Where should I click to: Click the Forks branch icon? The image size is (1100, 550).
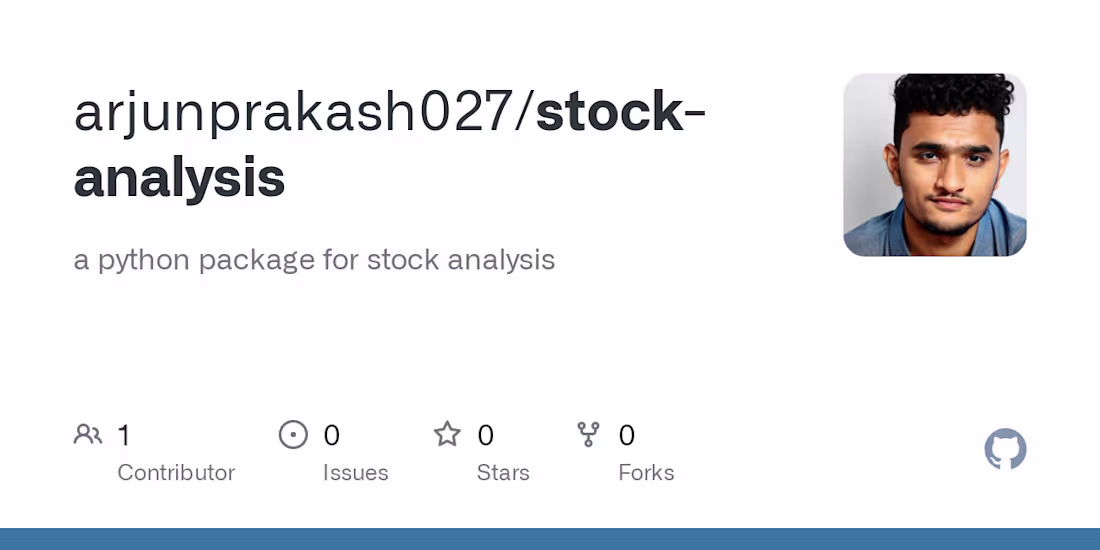point(588,435)
